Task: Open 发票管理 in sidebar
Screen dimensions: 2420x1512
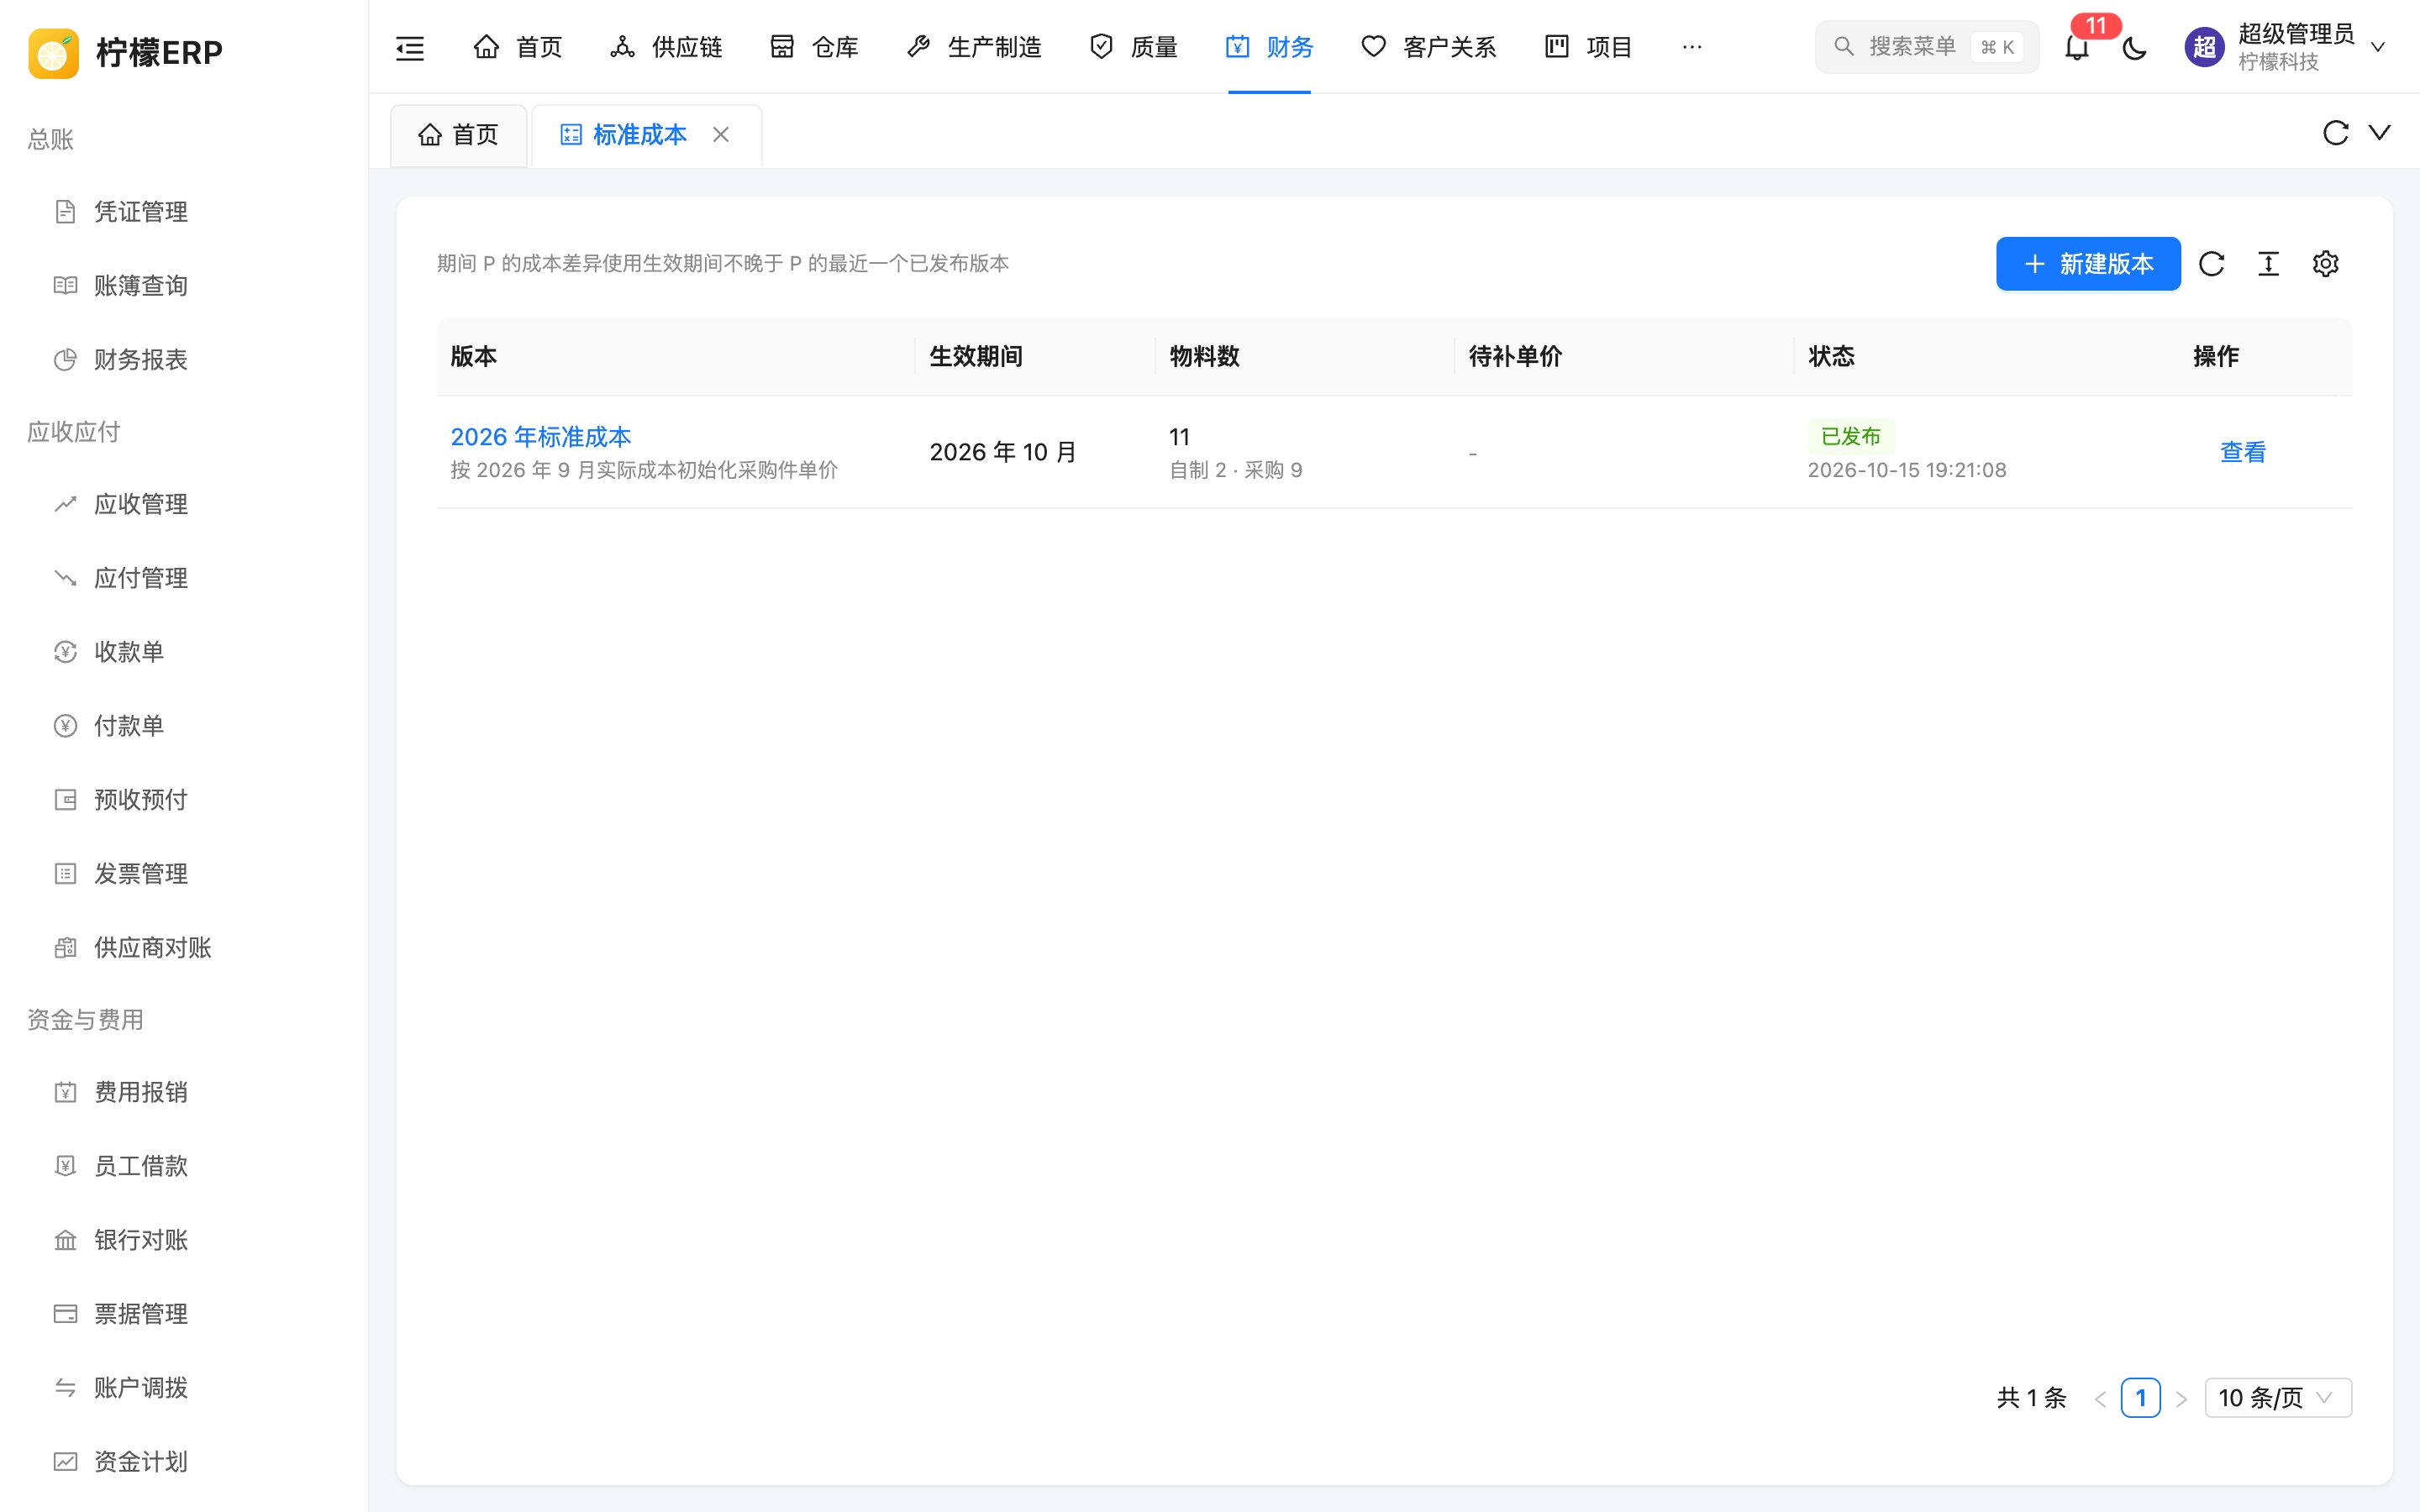Action: (x=140, y=874)
